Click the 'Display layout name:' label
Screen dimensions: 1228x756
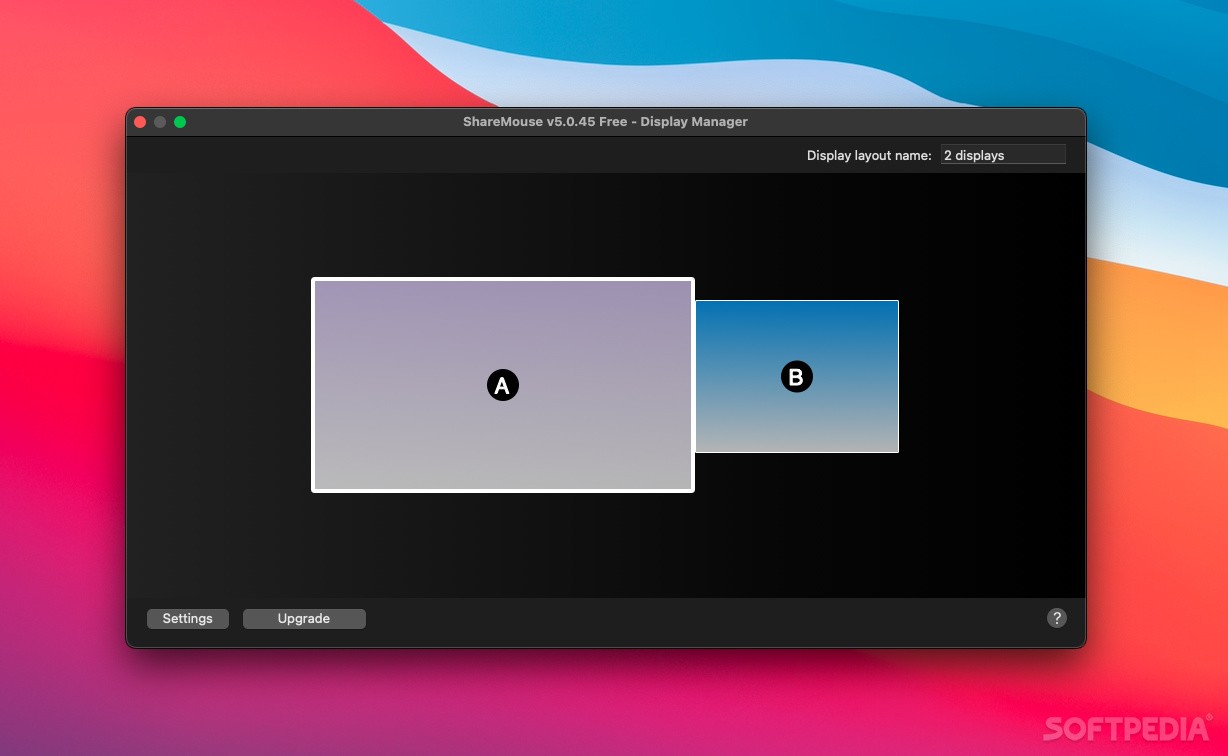pos(868,155)
